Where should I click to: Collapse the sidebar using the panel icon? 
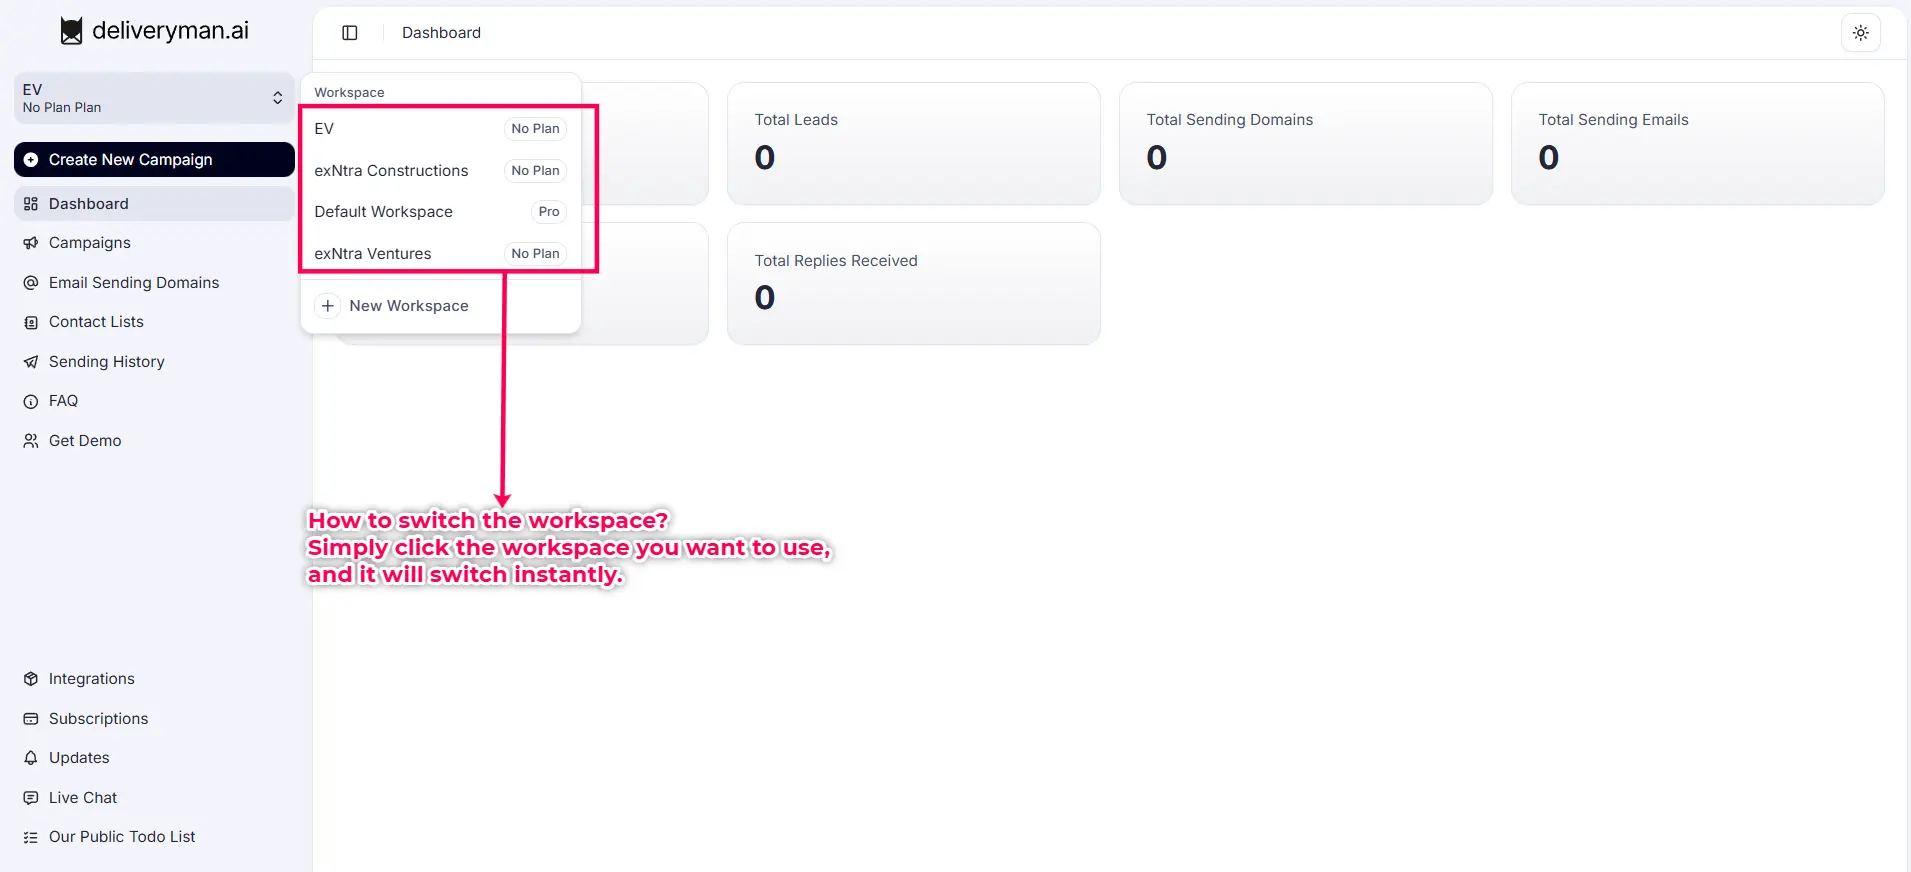350,33
